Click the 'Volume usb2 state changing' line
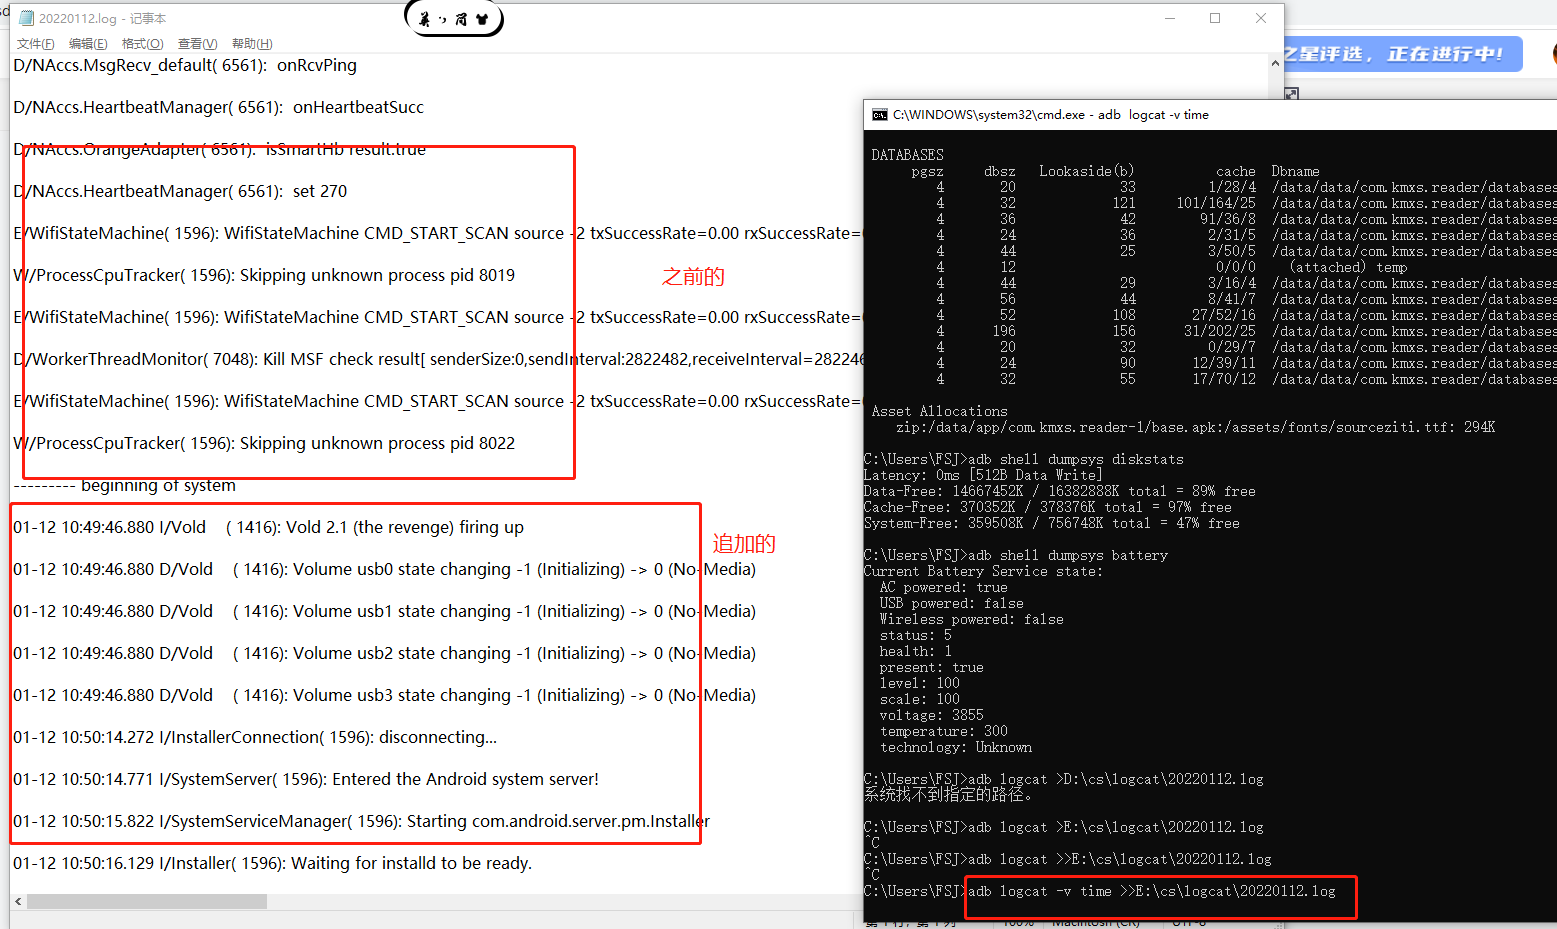1557x929 pixels. tap(384, 653)
